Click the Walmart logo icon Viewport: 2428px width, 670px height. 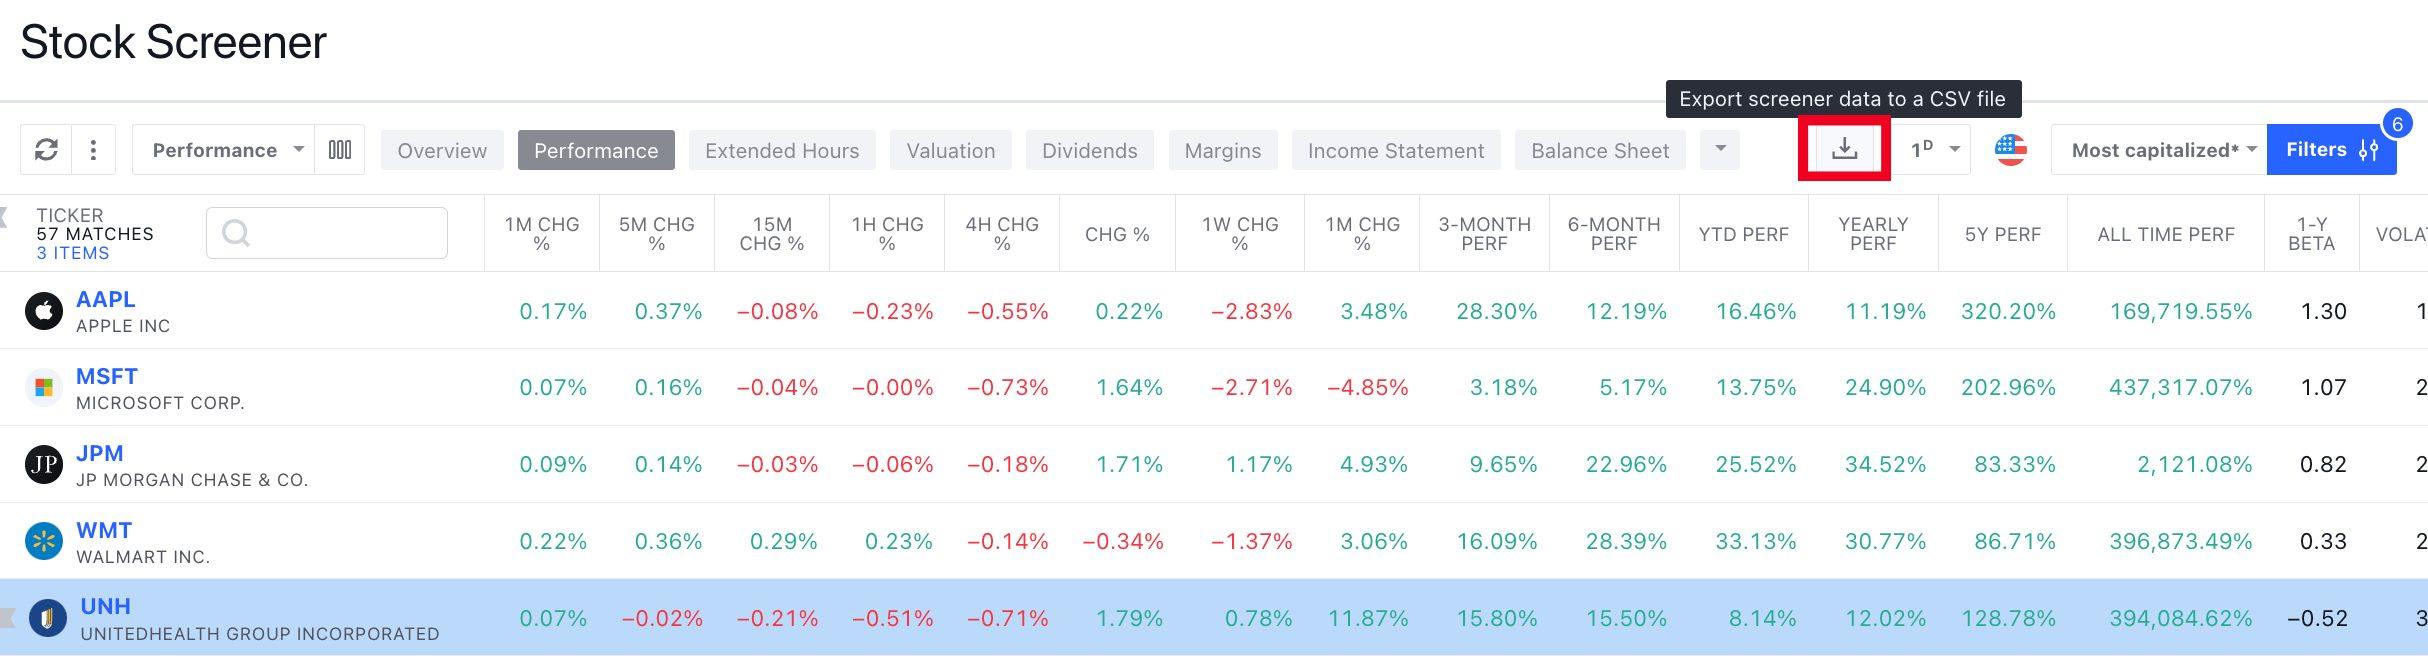pyautogui.click(x=44, y=541)
